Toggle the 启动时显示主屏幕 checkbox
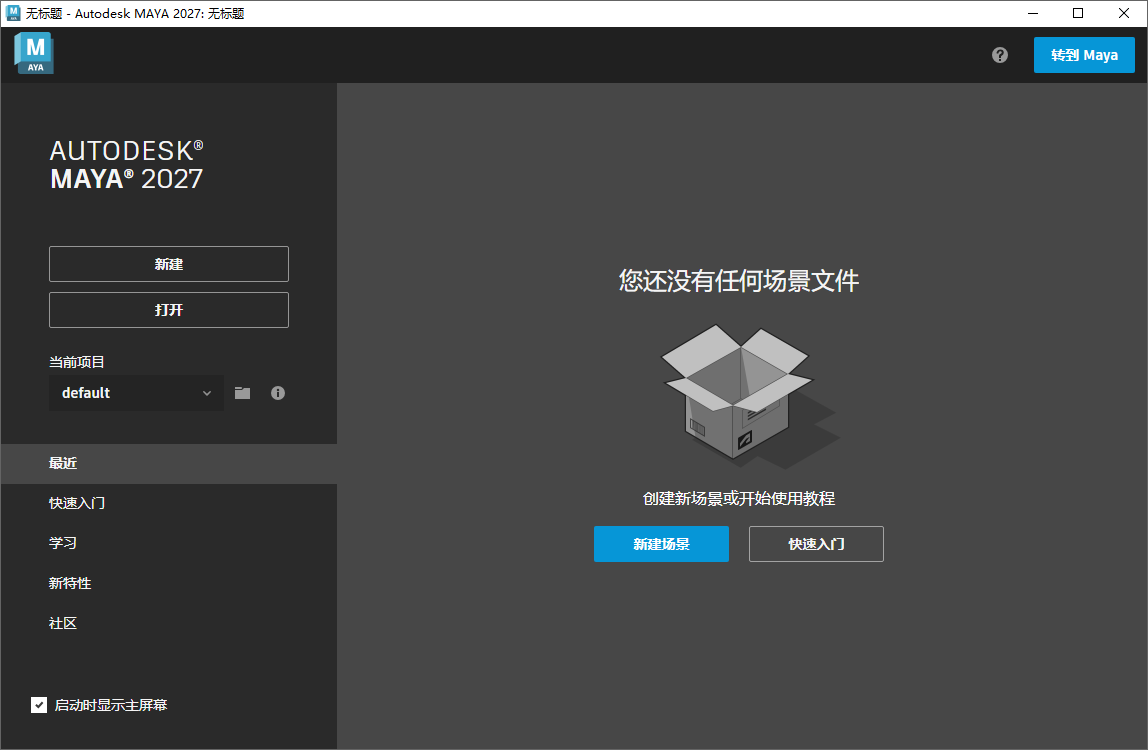This screenshot has height=750, width=1148. click(x=39, y=704)
